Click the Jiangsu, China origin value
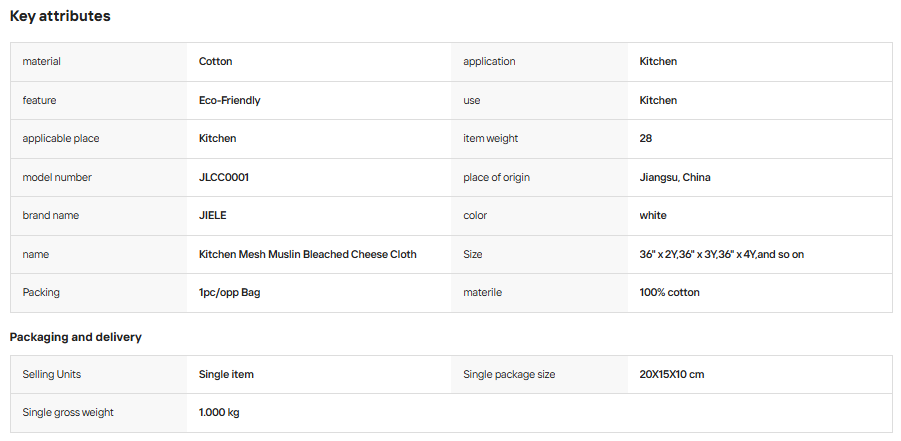This screenshot has width=901, height=441. [675, 178]
